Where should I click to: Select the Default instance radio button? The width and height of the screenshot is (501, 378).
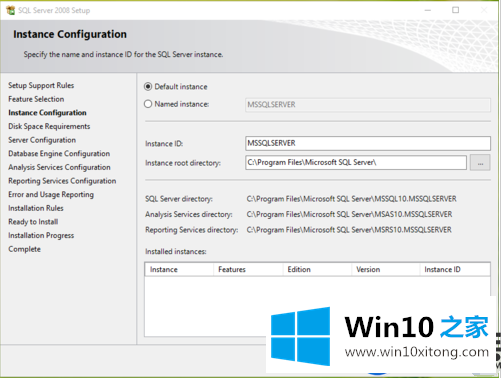click(x=148, y=87)
